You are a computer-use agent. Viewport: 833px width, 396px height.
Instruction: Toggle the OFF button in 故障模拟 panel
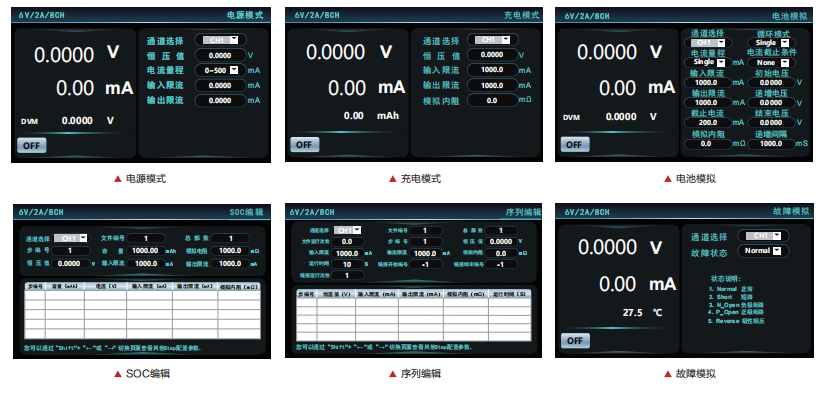pyautogui.click(x=575, y=340)
